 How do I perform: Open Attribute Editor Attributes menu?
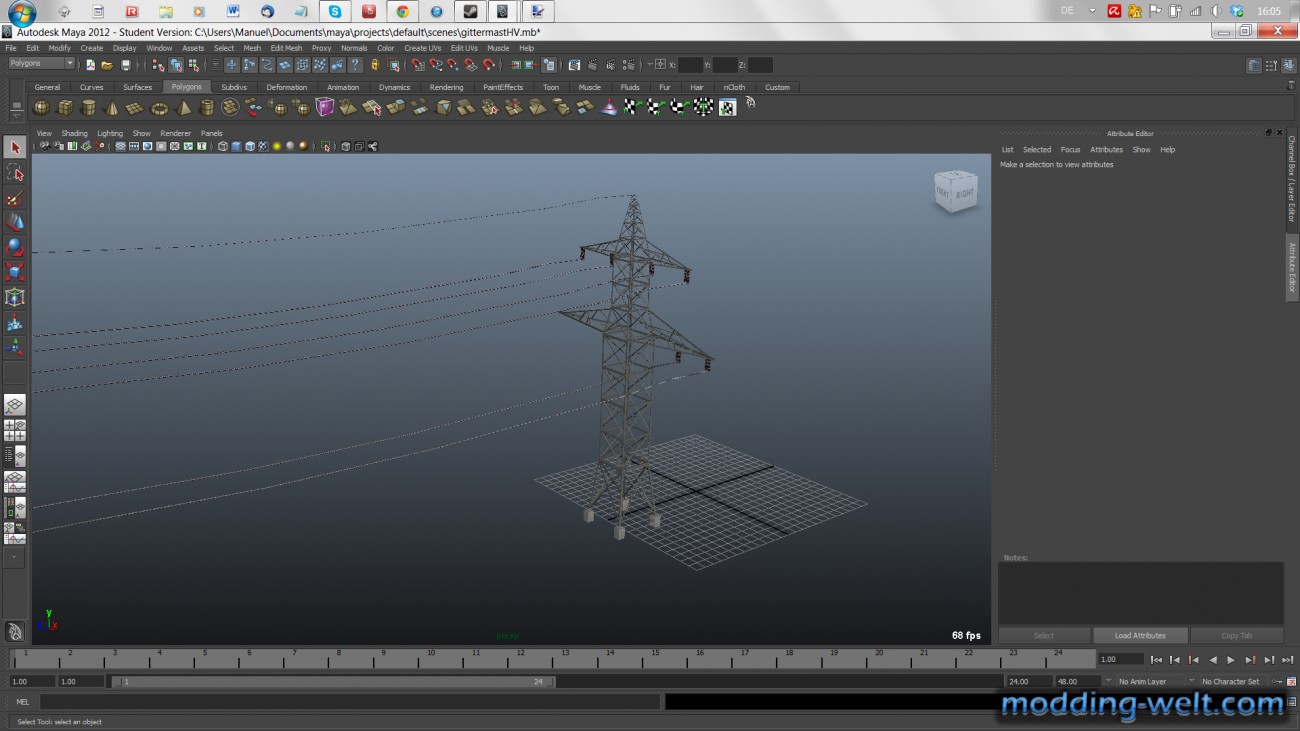click(1106, 150)
